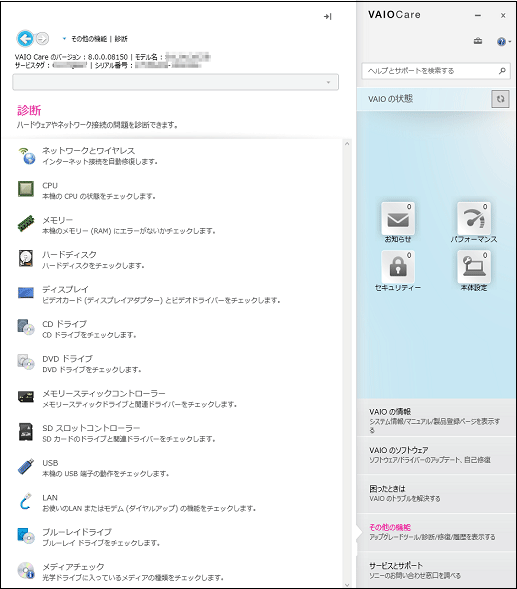Click the toolbox icon near the help button
The image size is (517, 589).
point(478,41)
